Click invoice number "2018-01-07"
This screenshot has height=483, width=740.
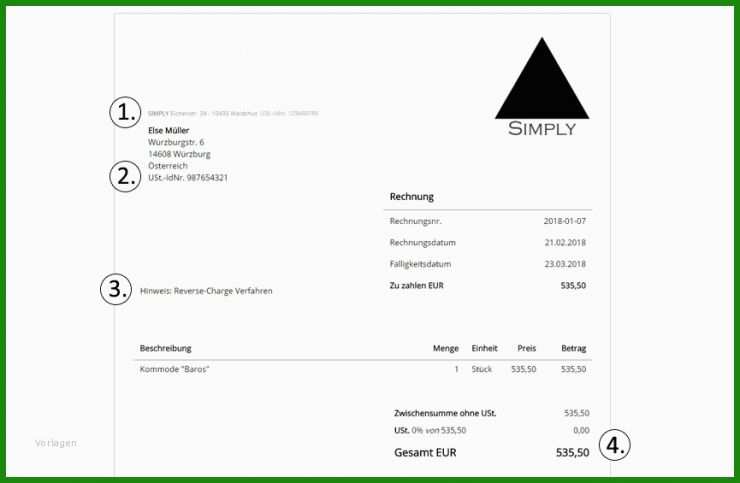pyautogui.click(x=564, y=221)
